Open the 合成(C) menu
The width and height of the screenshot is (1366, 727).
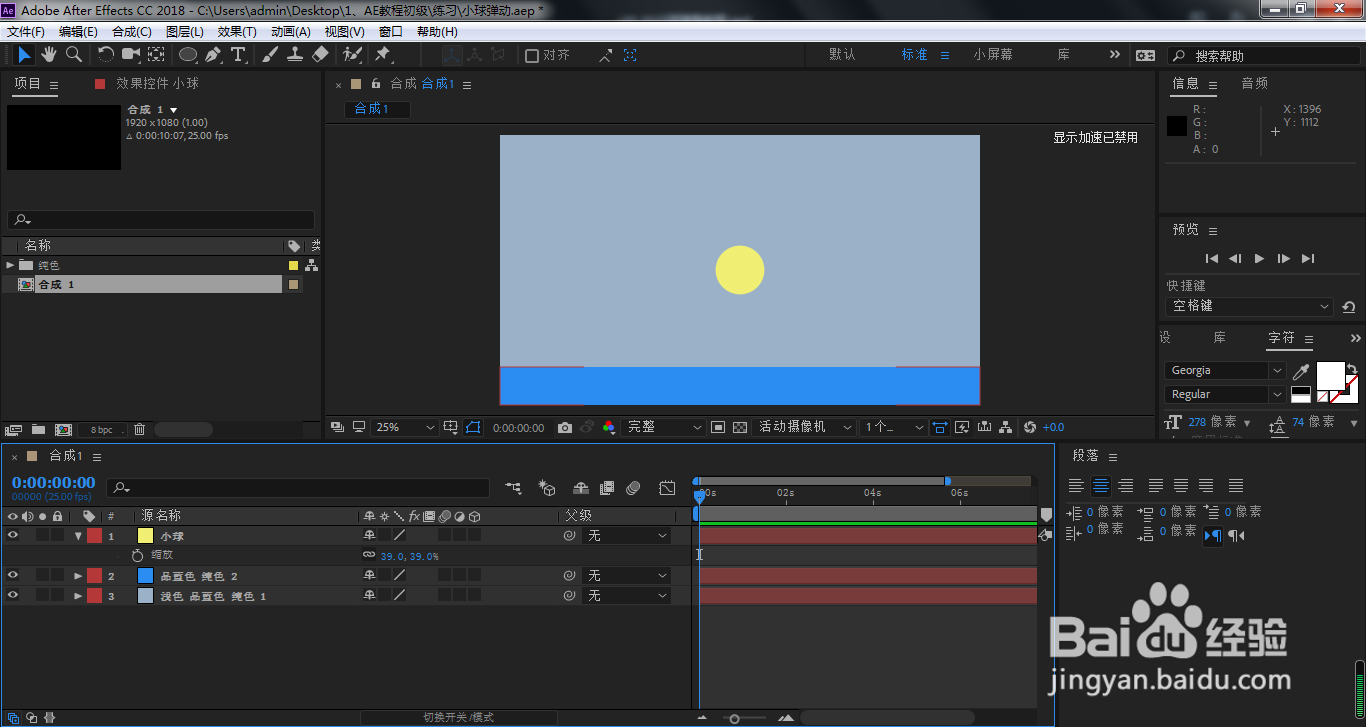click(132, 32)
